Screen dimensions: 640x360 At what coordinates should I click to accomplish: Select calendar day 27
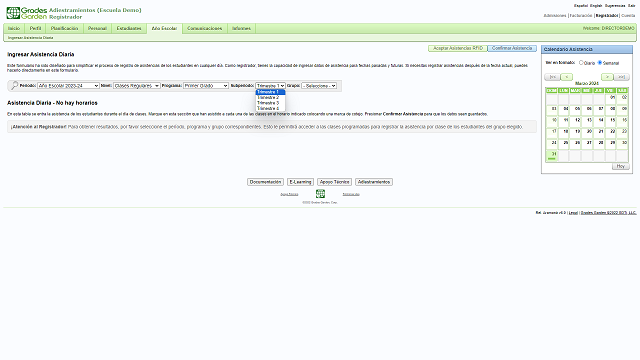tap(587, 144)
